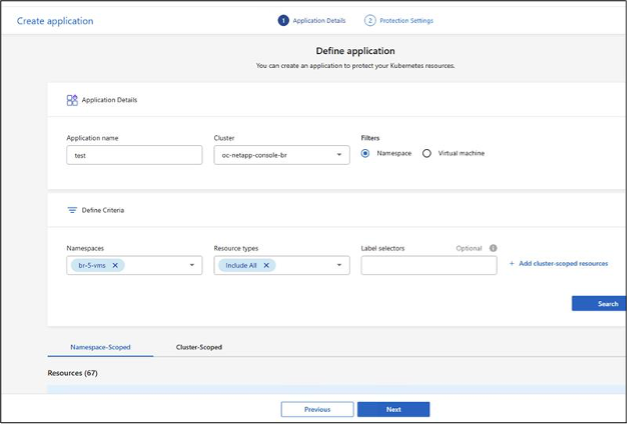Click the Optional label text
Image resolution: width=628 pixels, height=424 pixels.
tap(469, 248)
